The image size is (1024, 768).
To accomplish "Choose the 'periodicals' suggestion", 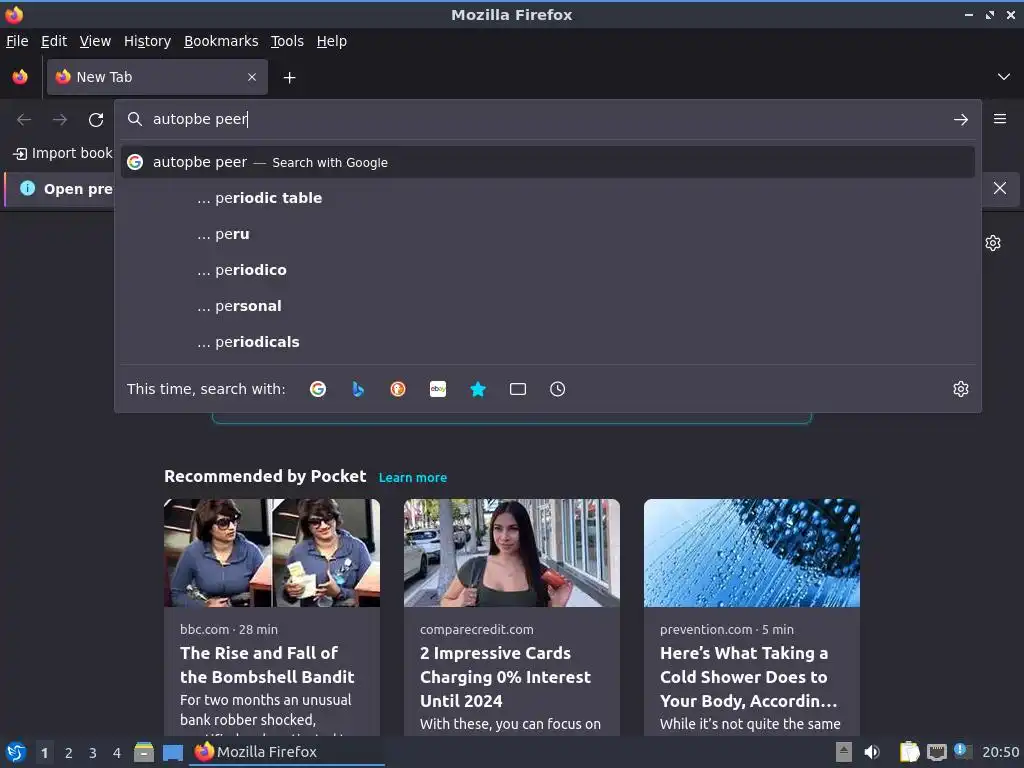I will click(x=547, y=342).
